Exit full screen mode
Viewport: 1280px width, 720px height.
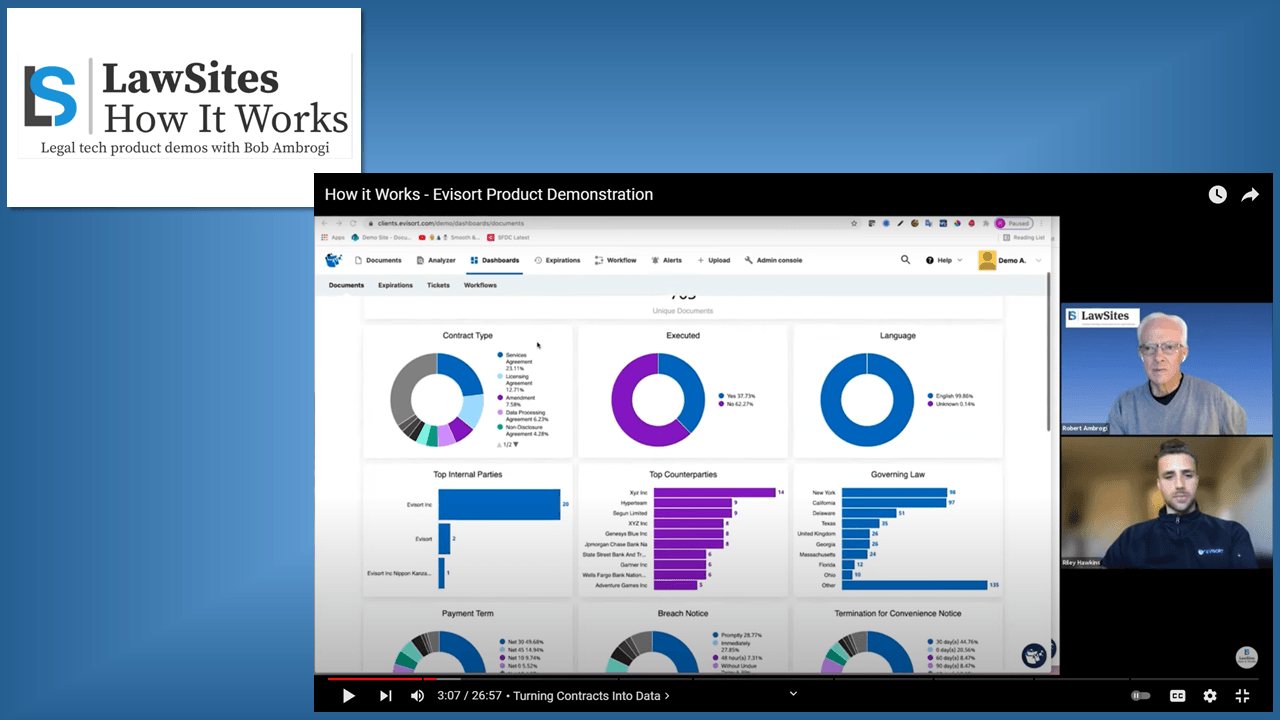click(1243, 696)
